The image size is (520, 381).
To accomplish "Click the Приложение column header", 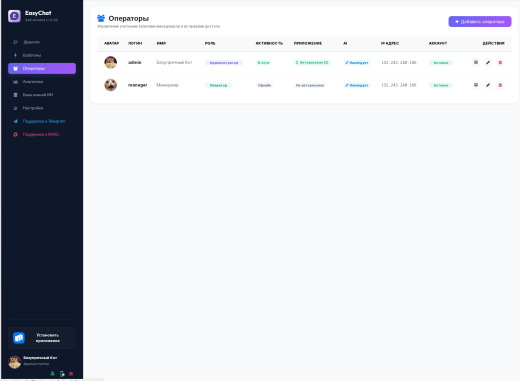I will coord(308,43).
